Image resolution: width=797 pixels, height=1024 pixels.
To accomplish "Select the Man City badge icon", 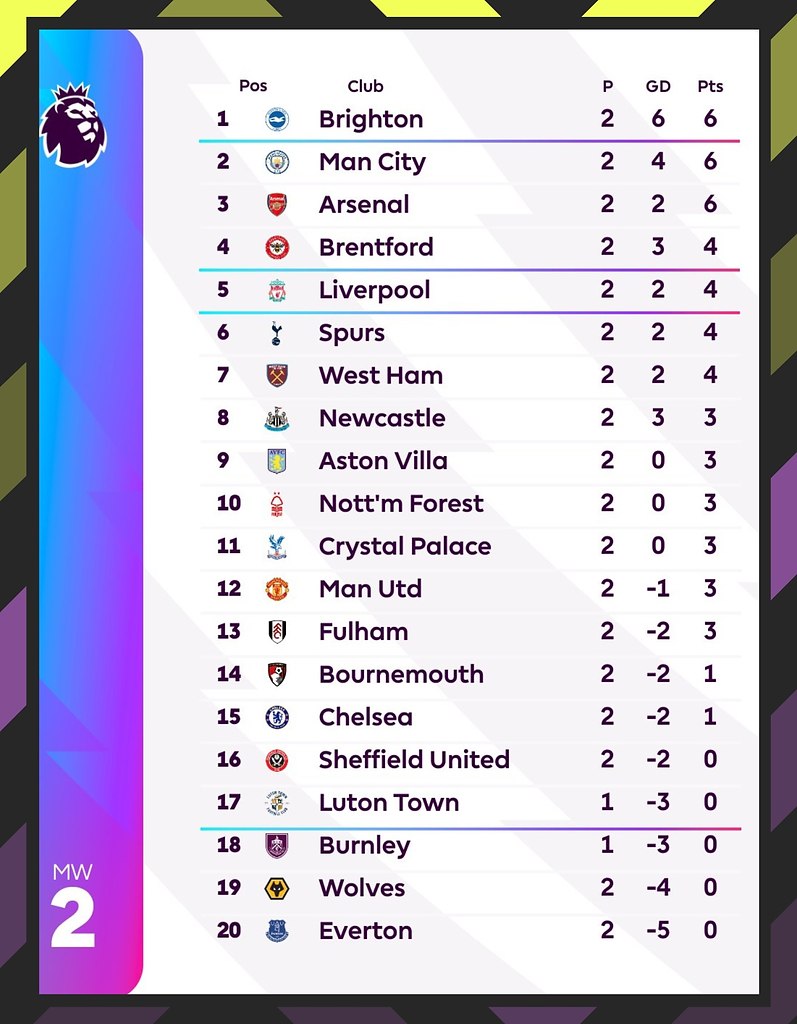I will click(277, 162).
